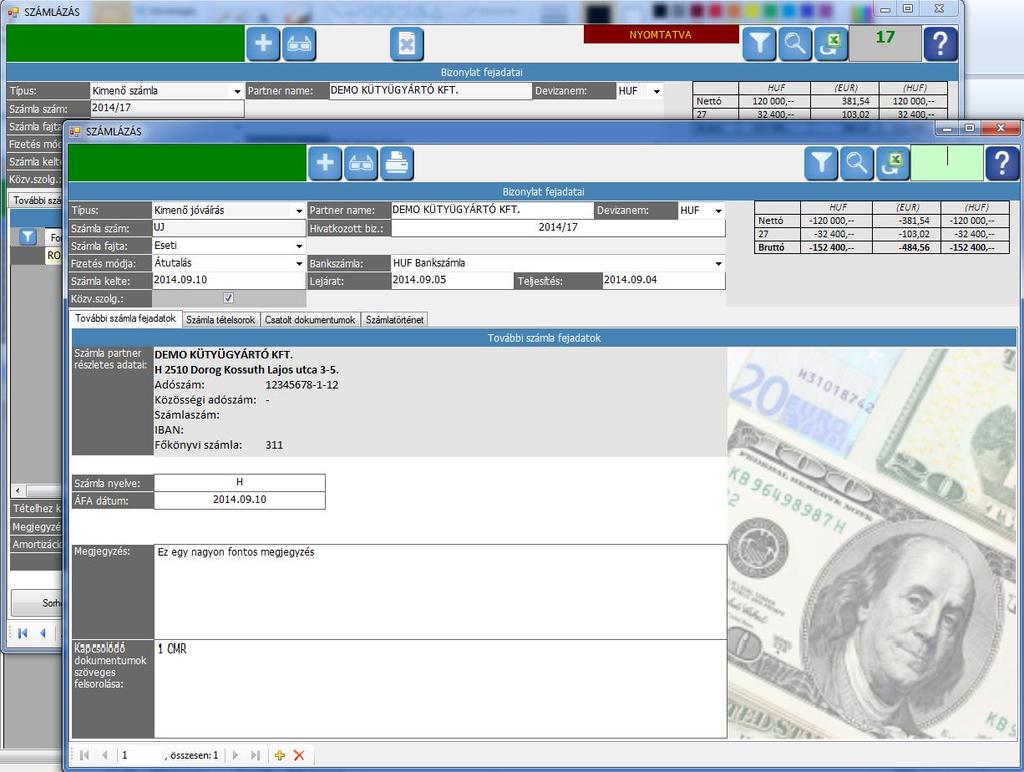Viewport: 1024px width, 772px height.
Task: Open the Fizetés módja dropdown showing Átutalás
Action: click(x=299, y=263)
